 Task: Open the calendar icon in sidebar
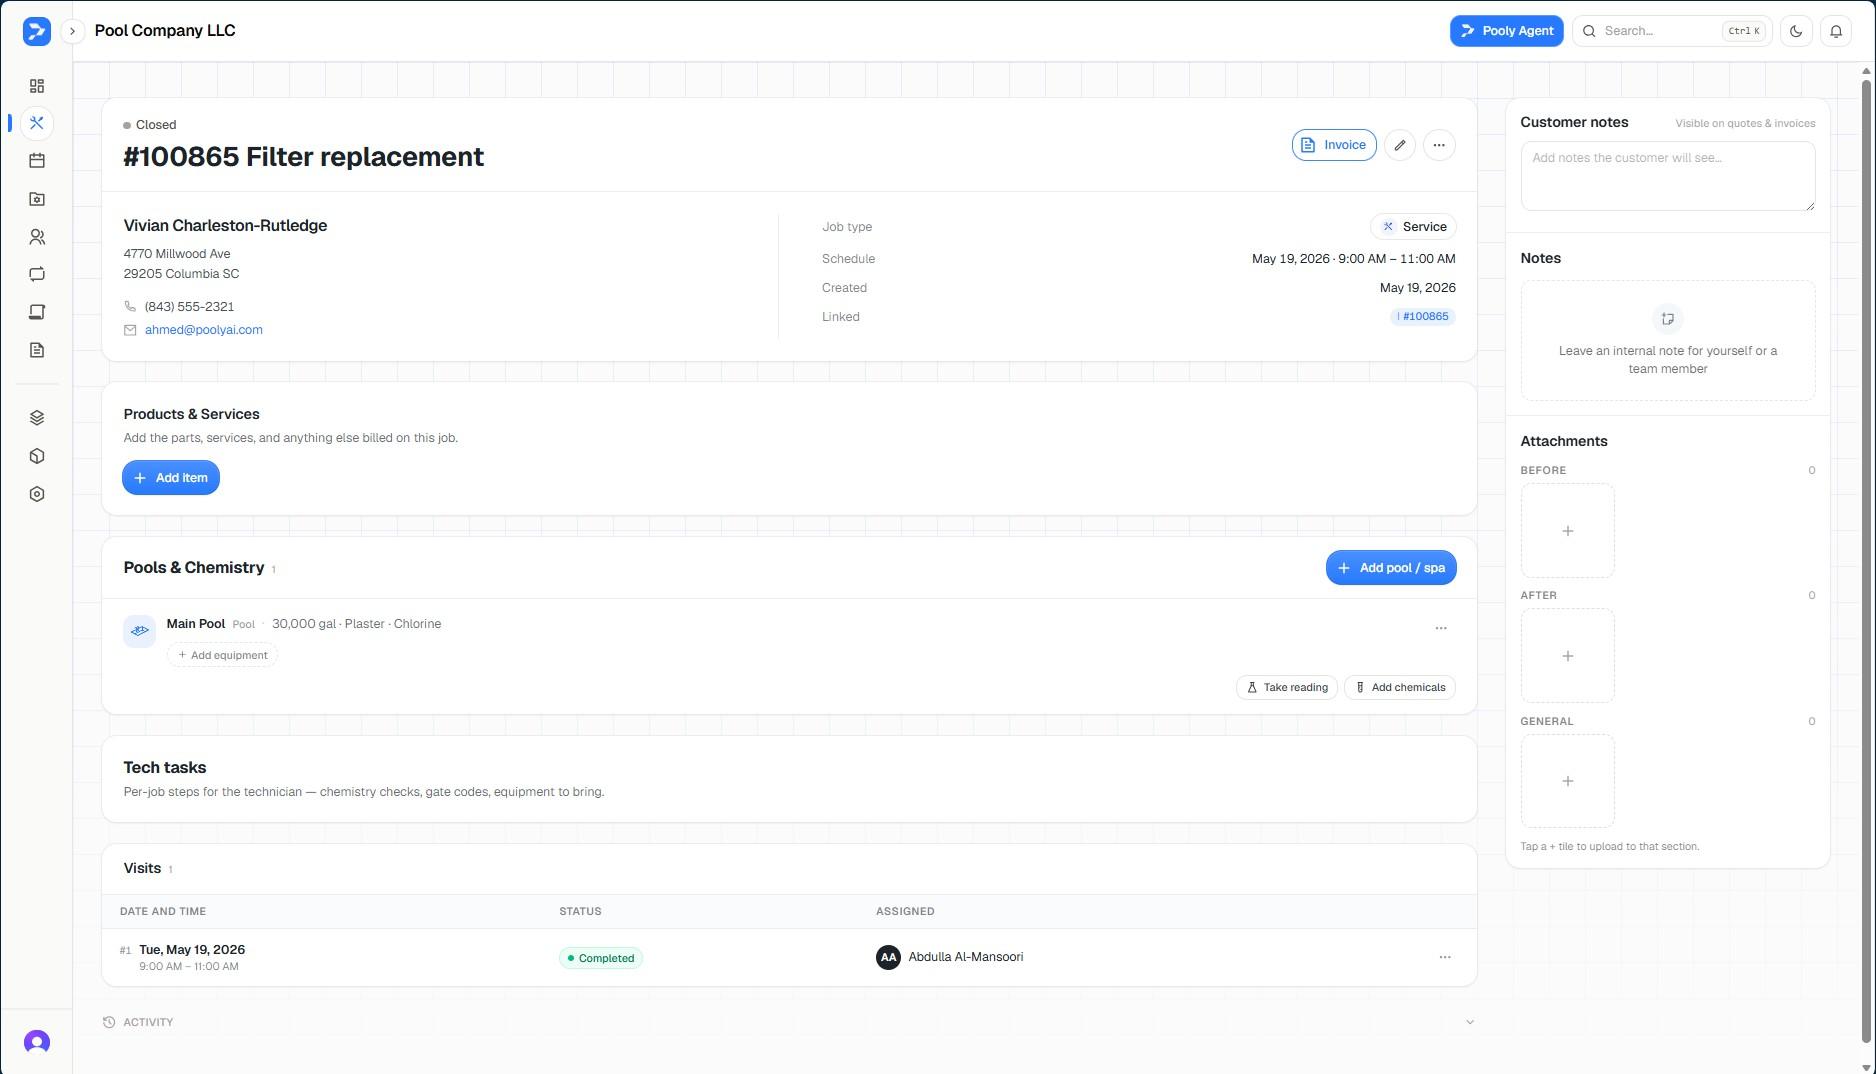37,161
